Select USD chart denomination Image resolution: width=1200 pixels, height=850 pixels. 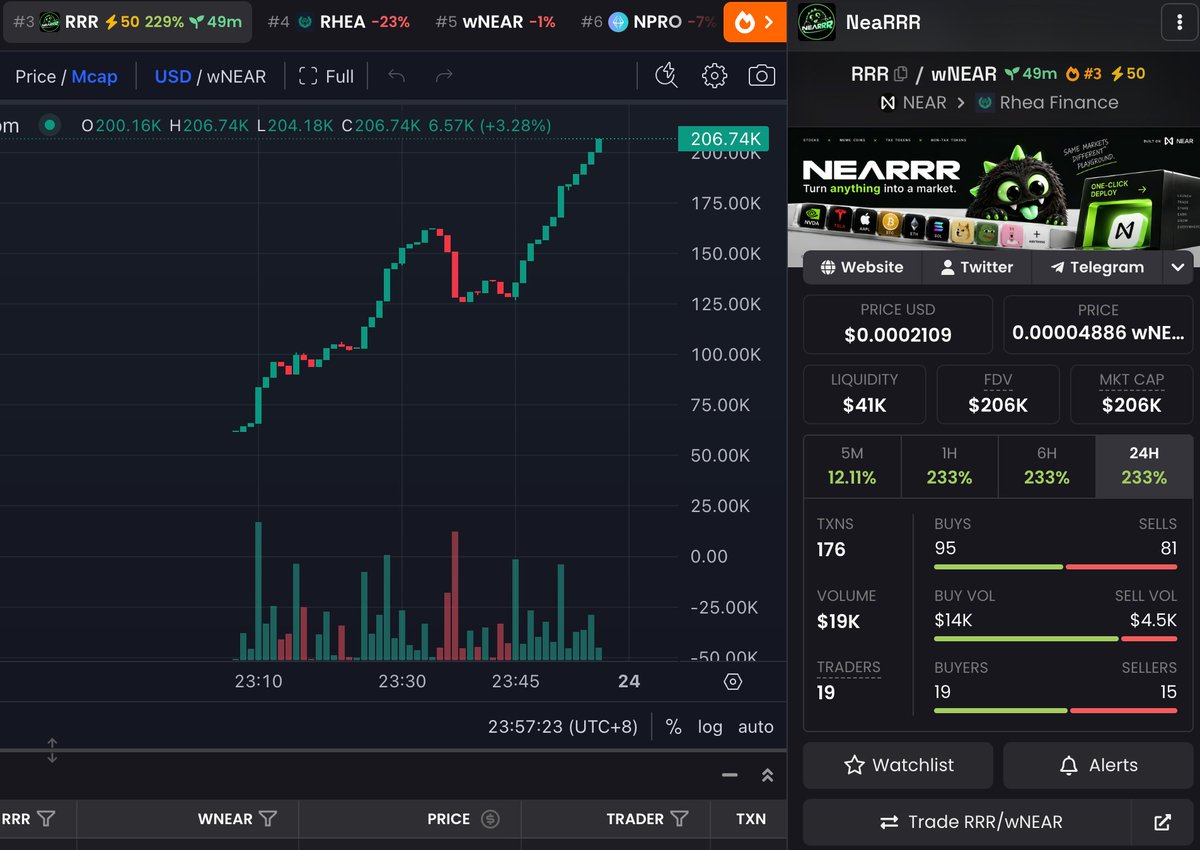tap(173, 76)
